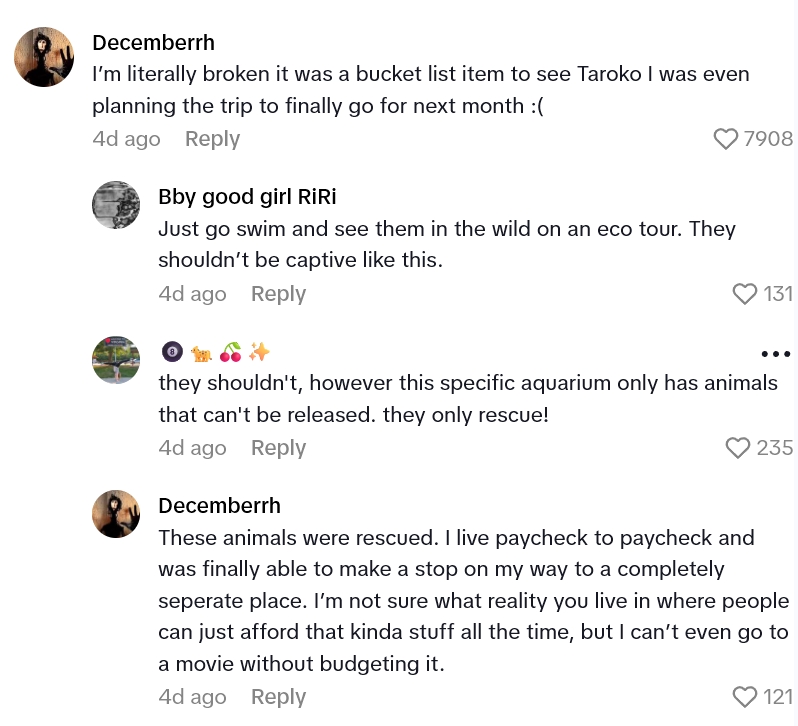Viewport: 798px width, 726px height.
Task: Click the emoji username of third commenter
Action: point(216,352)
